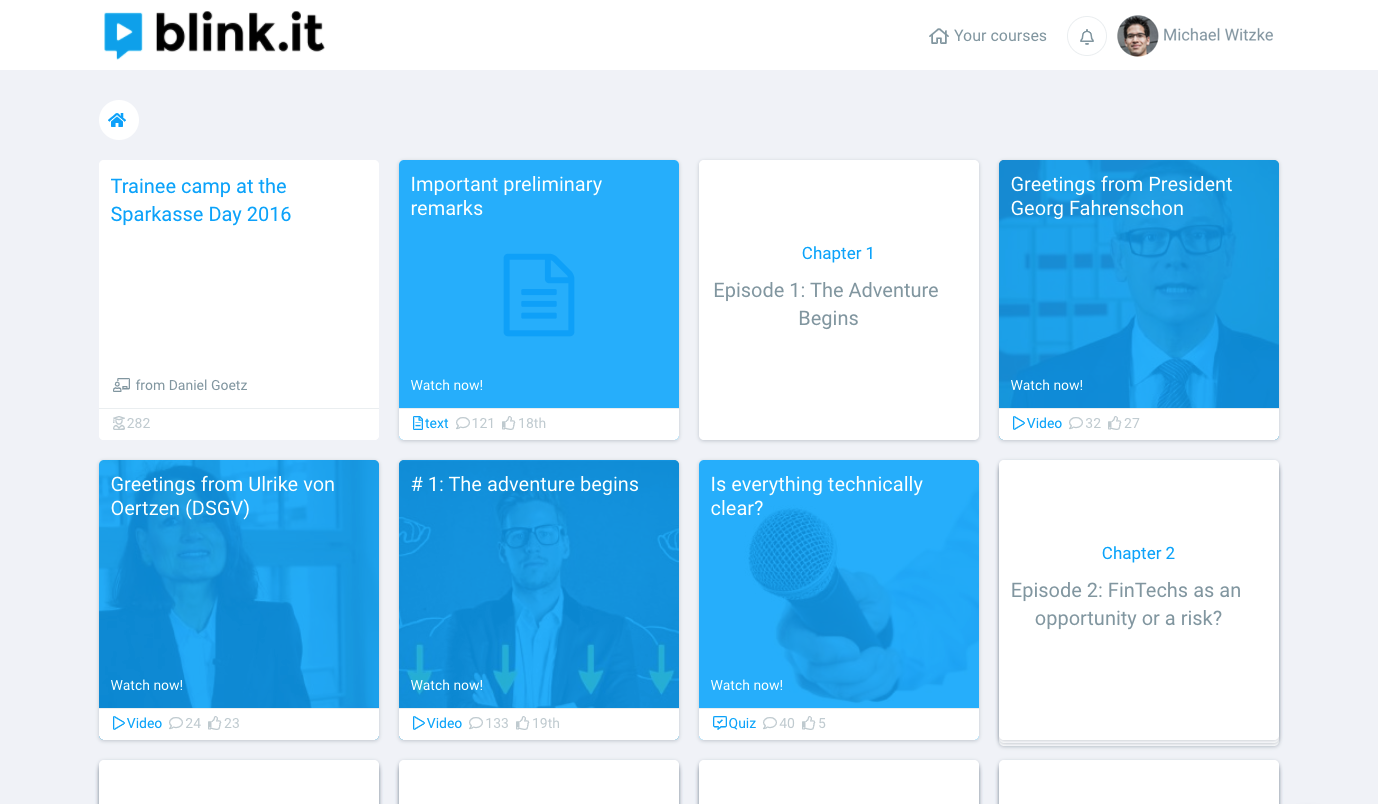Image resolution: width=1378 pixels, height=804 pixels.
Task: Open the notifications bell
Action: pyautogui.click(x=1087, y=36)
